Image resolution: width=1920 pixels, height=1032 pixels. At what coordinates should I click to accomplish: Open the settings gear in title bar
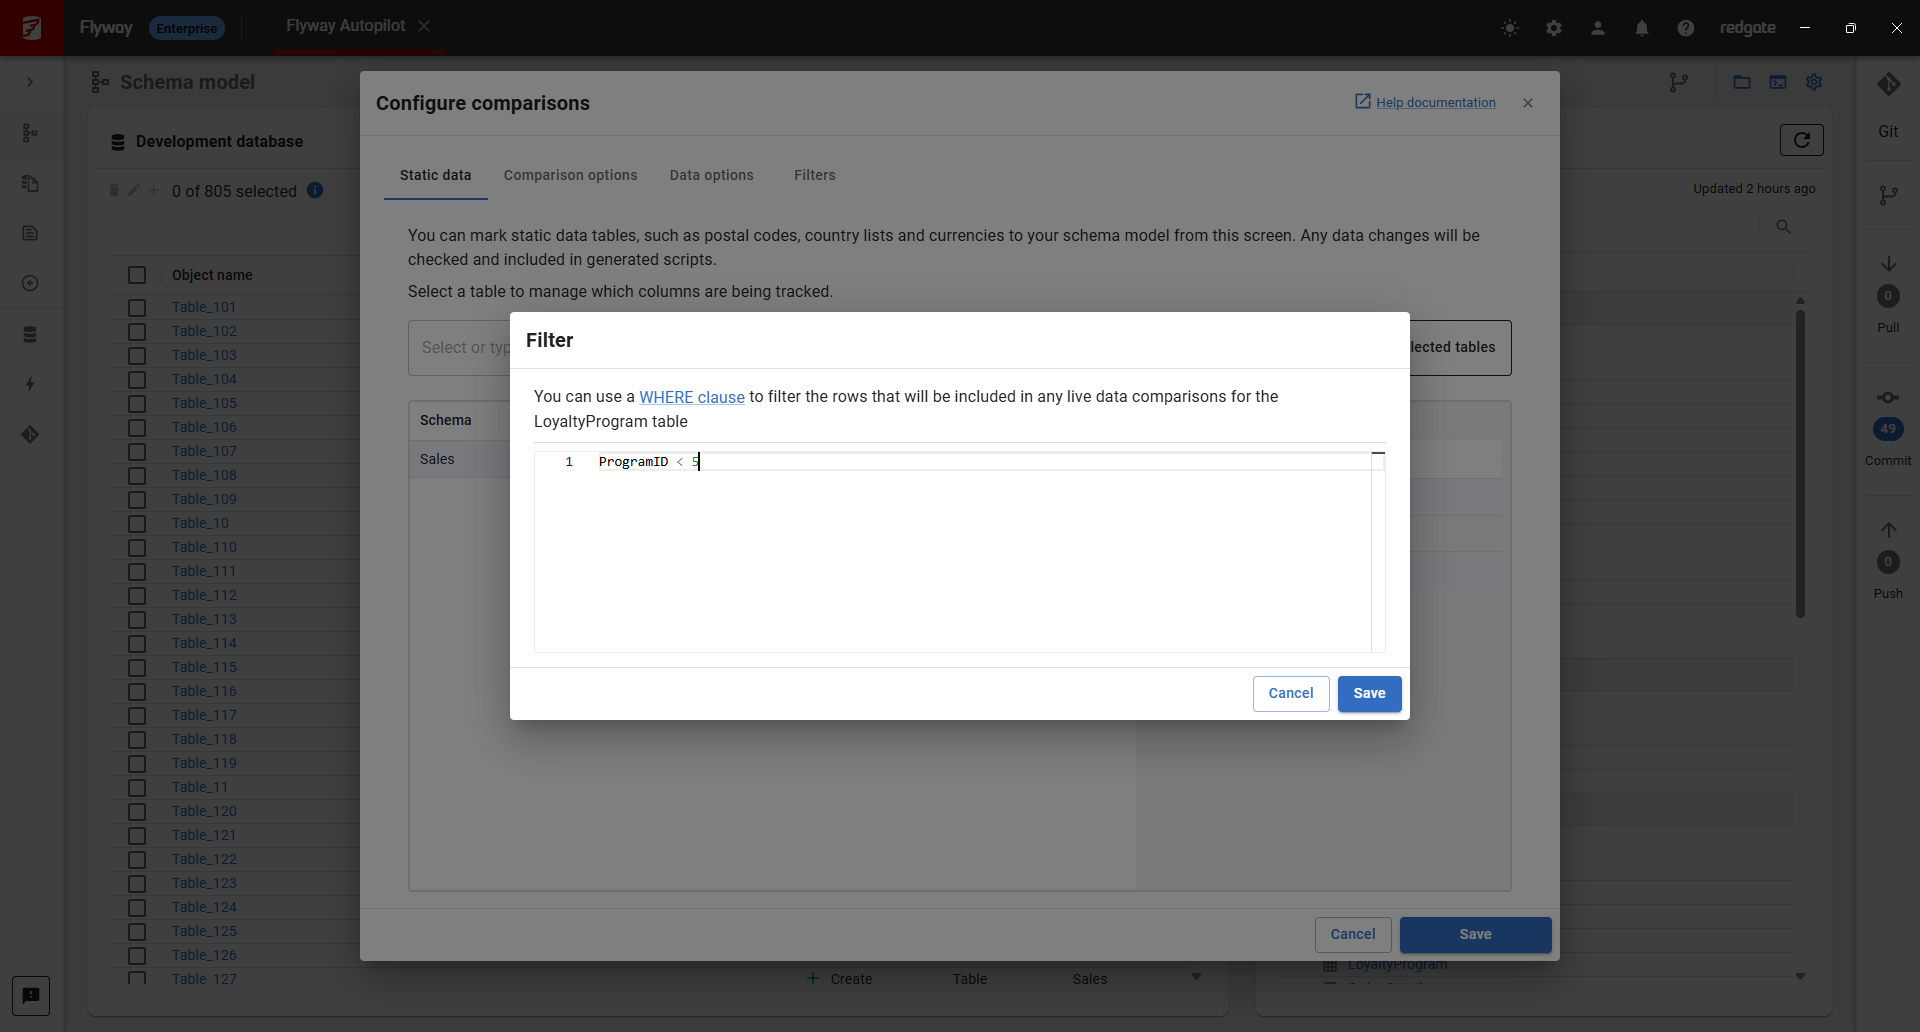(1554, 28)
